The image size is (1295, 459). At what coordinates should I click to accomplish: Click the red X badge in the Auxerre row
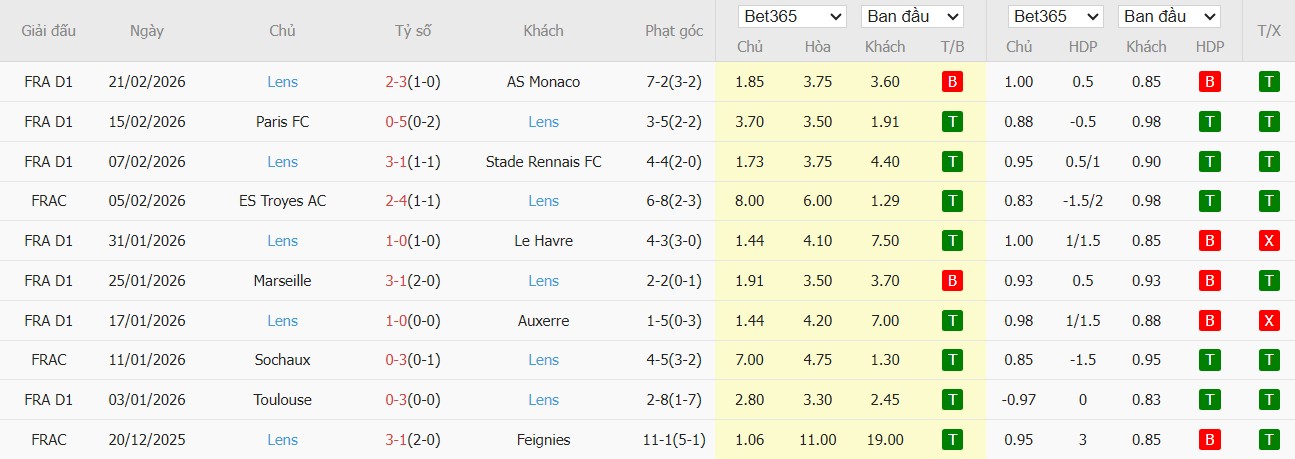point(1269,321)
